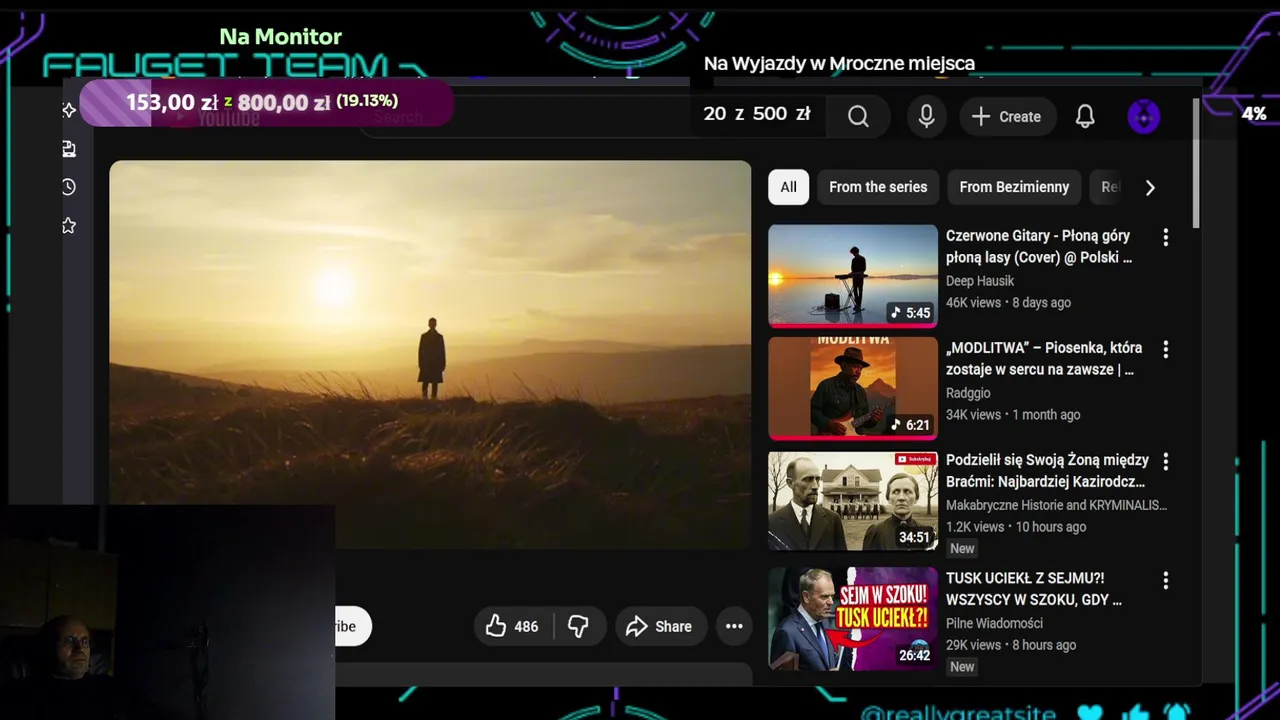Viewport: 1280px width, 720px height.
Task: Open title TUSK UCIEKŁ Z SEJMU
Action: pyautogui.click(x=1033, y=589)
